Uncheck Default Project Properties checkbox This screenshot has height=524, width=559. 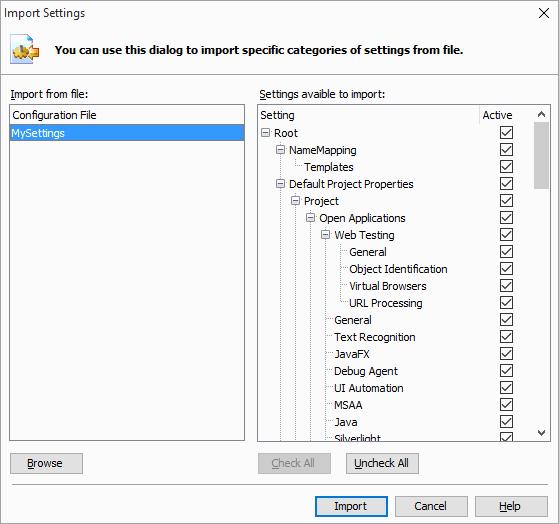pos(506,184)
